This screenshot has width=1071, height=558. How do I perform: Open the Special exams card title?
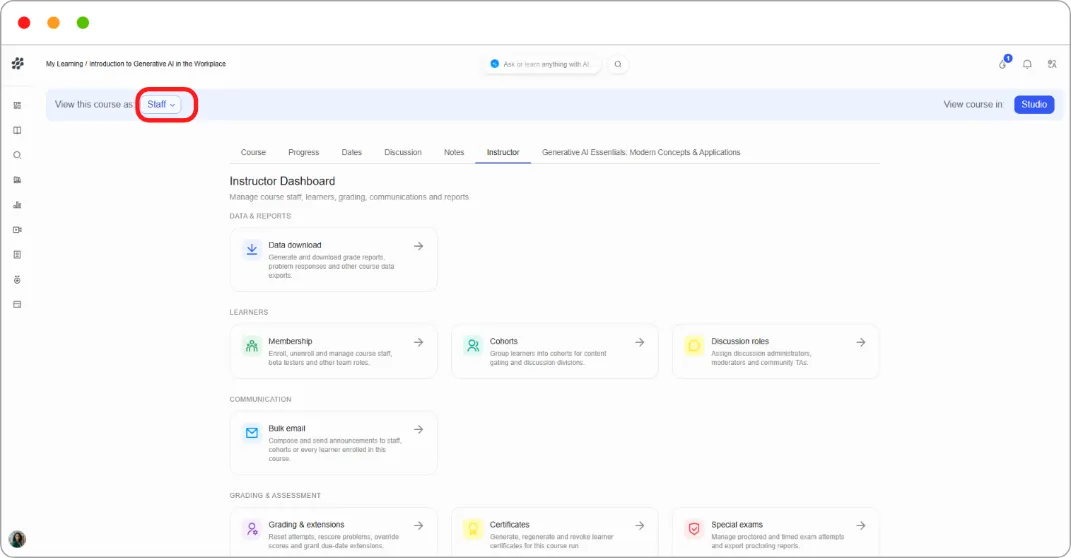(x=737, y=525)
